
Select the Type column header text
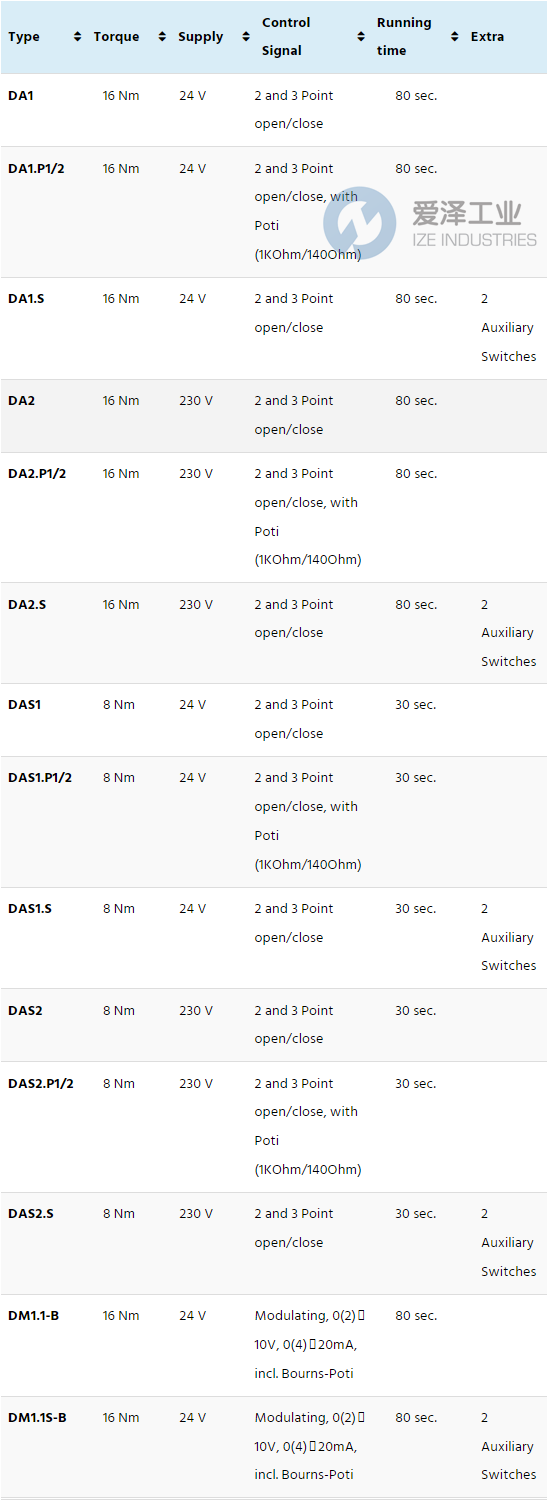click(24, 37)
